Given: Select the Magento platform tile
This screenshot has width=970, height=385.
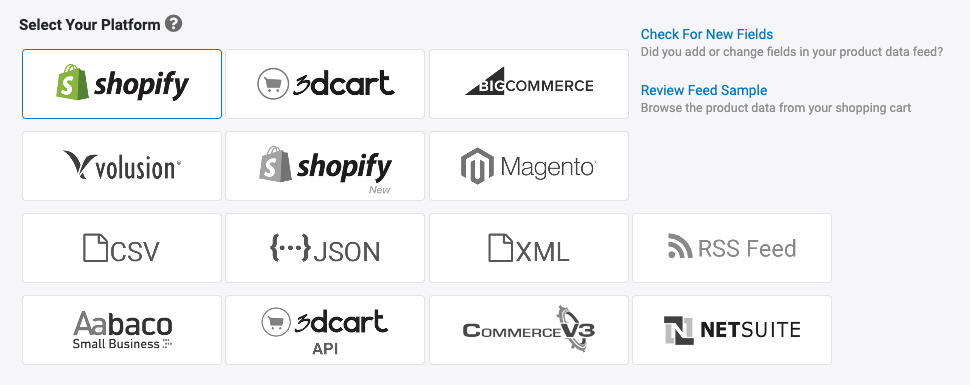Looking at the screenshot, I should coord(529,166).
